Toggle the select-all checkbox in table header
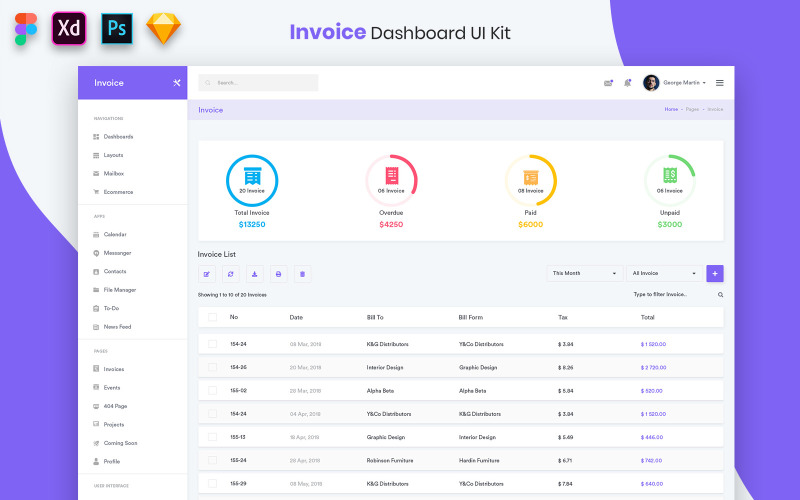This screenshot has width=800, height=500. coord(212,317)
